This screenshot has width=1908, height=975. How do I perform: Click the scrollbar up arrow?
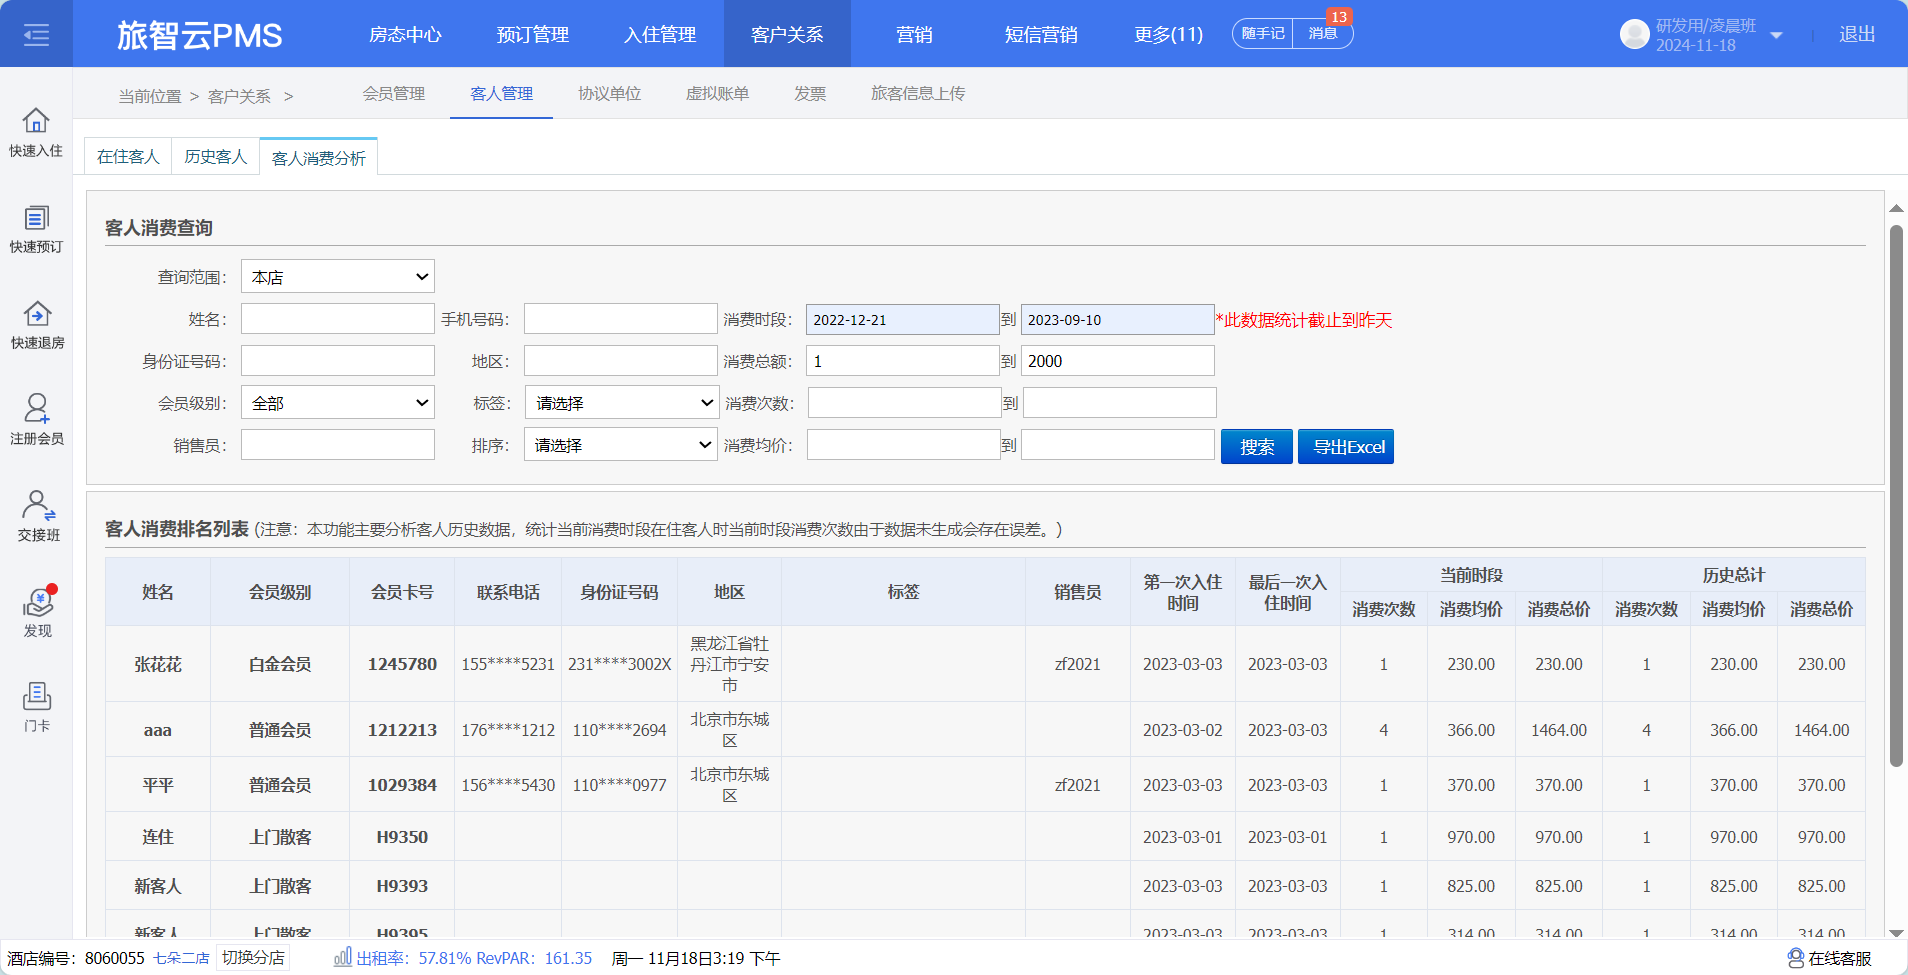pos(1896,208)
